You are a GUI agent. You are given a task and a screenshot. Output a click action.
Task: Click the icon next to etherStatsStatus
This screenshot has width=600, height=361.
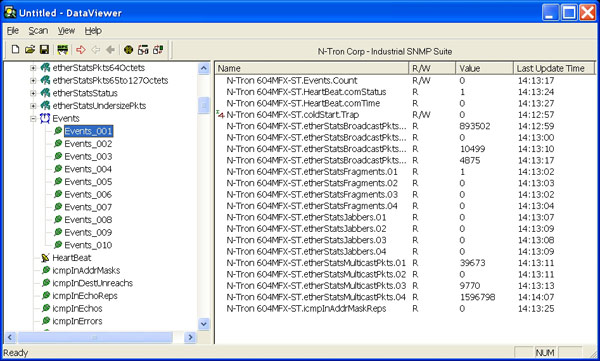46,93
